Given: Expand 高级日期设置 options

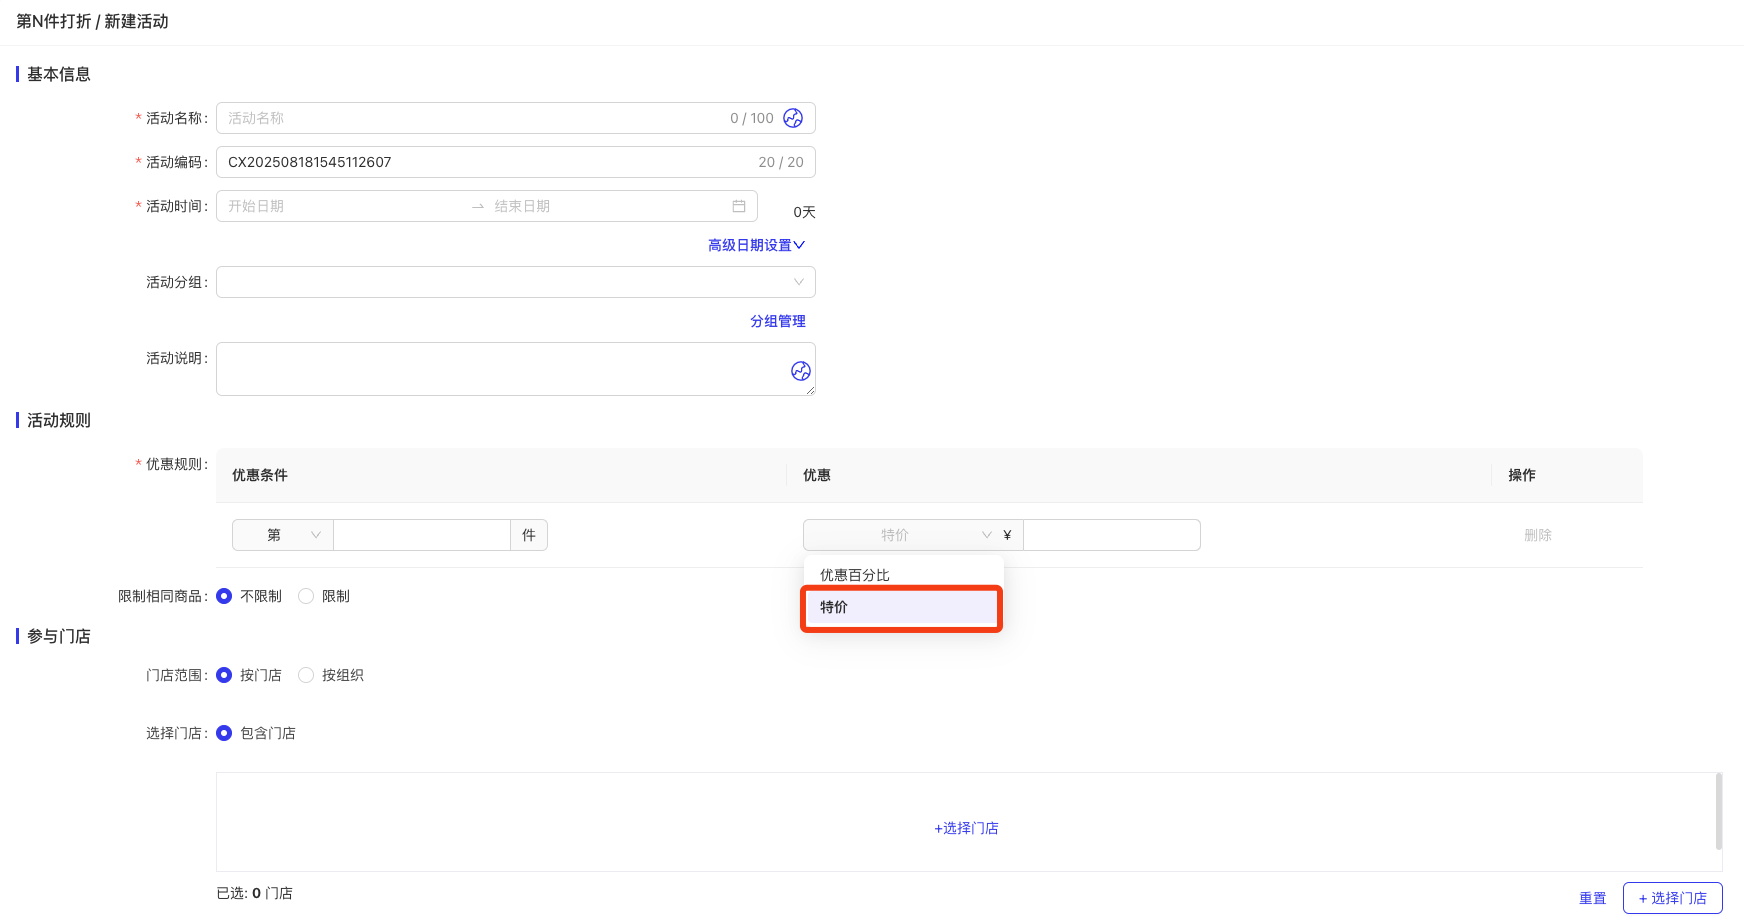Looking at the screenshot, I should tap(756, 245).
